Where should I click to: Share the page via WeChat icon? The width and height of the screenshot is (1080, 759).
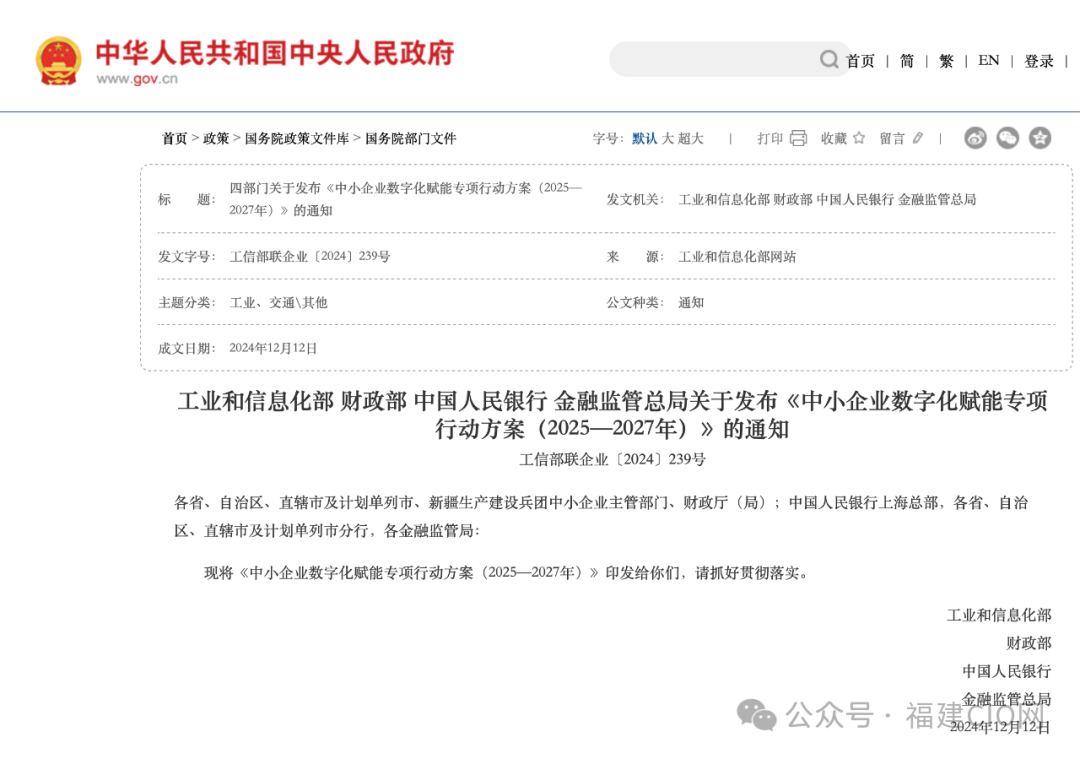pos(1007,138)
